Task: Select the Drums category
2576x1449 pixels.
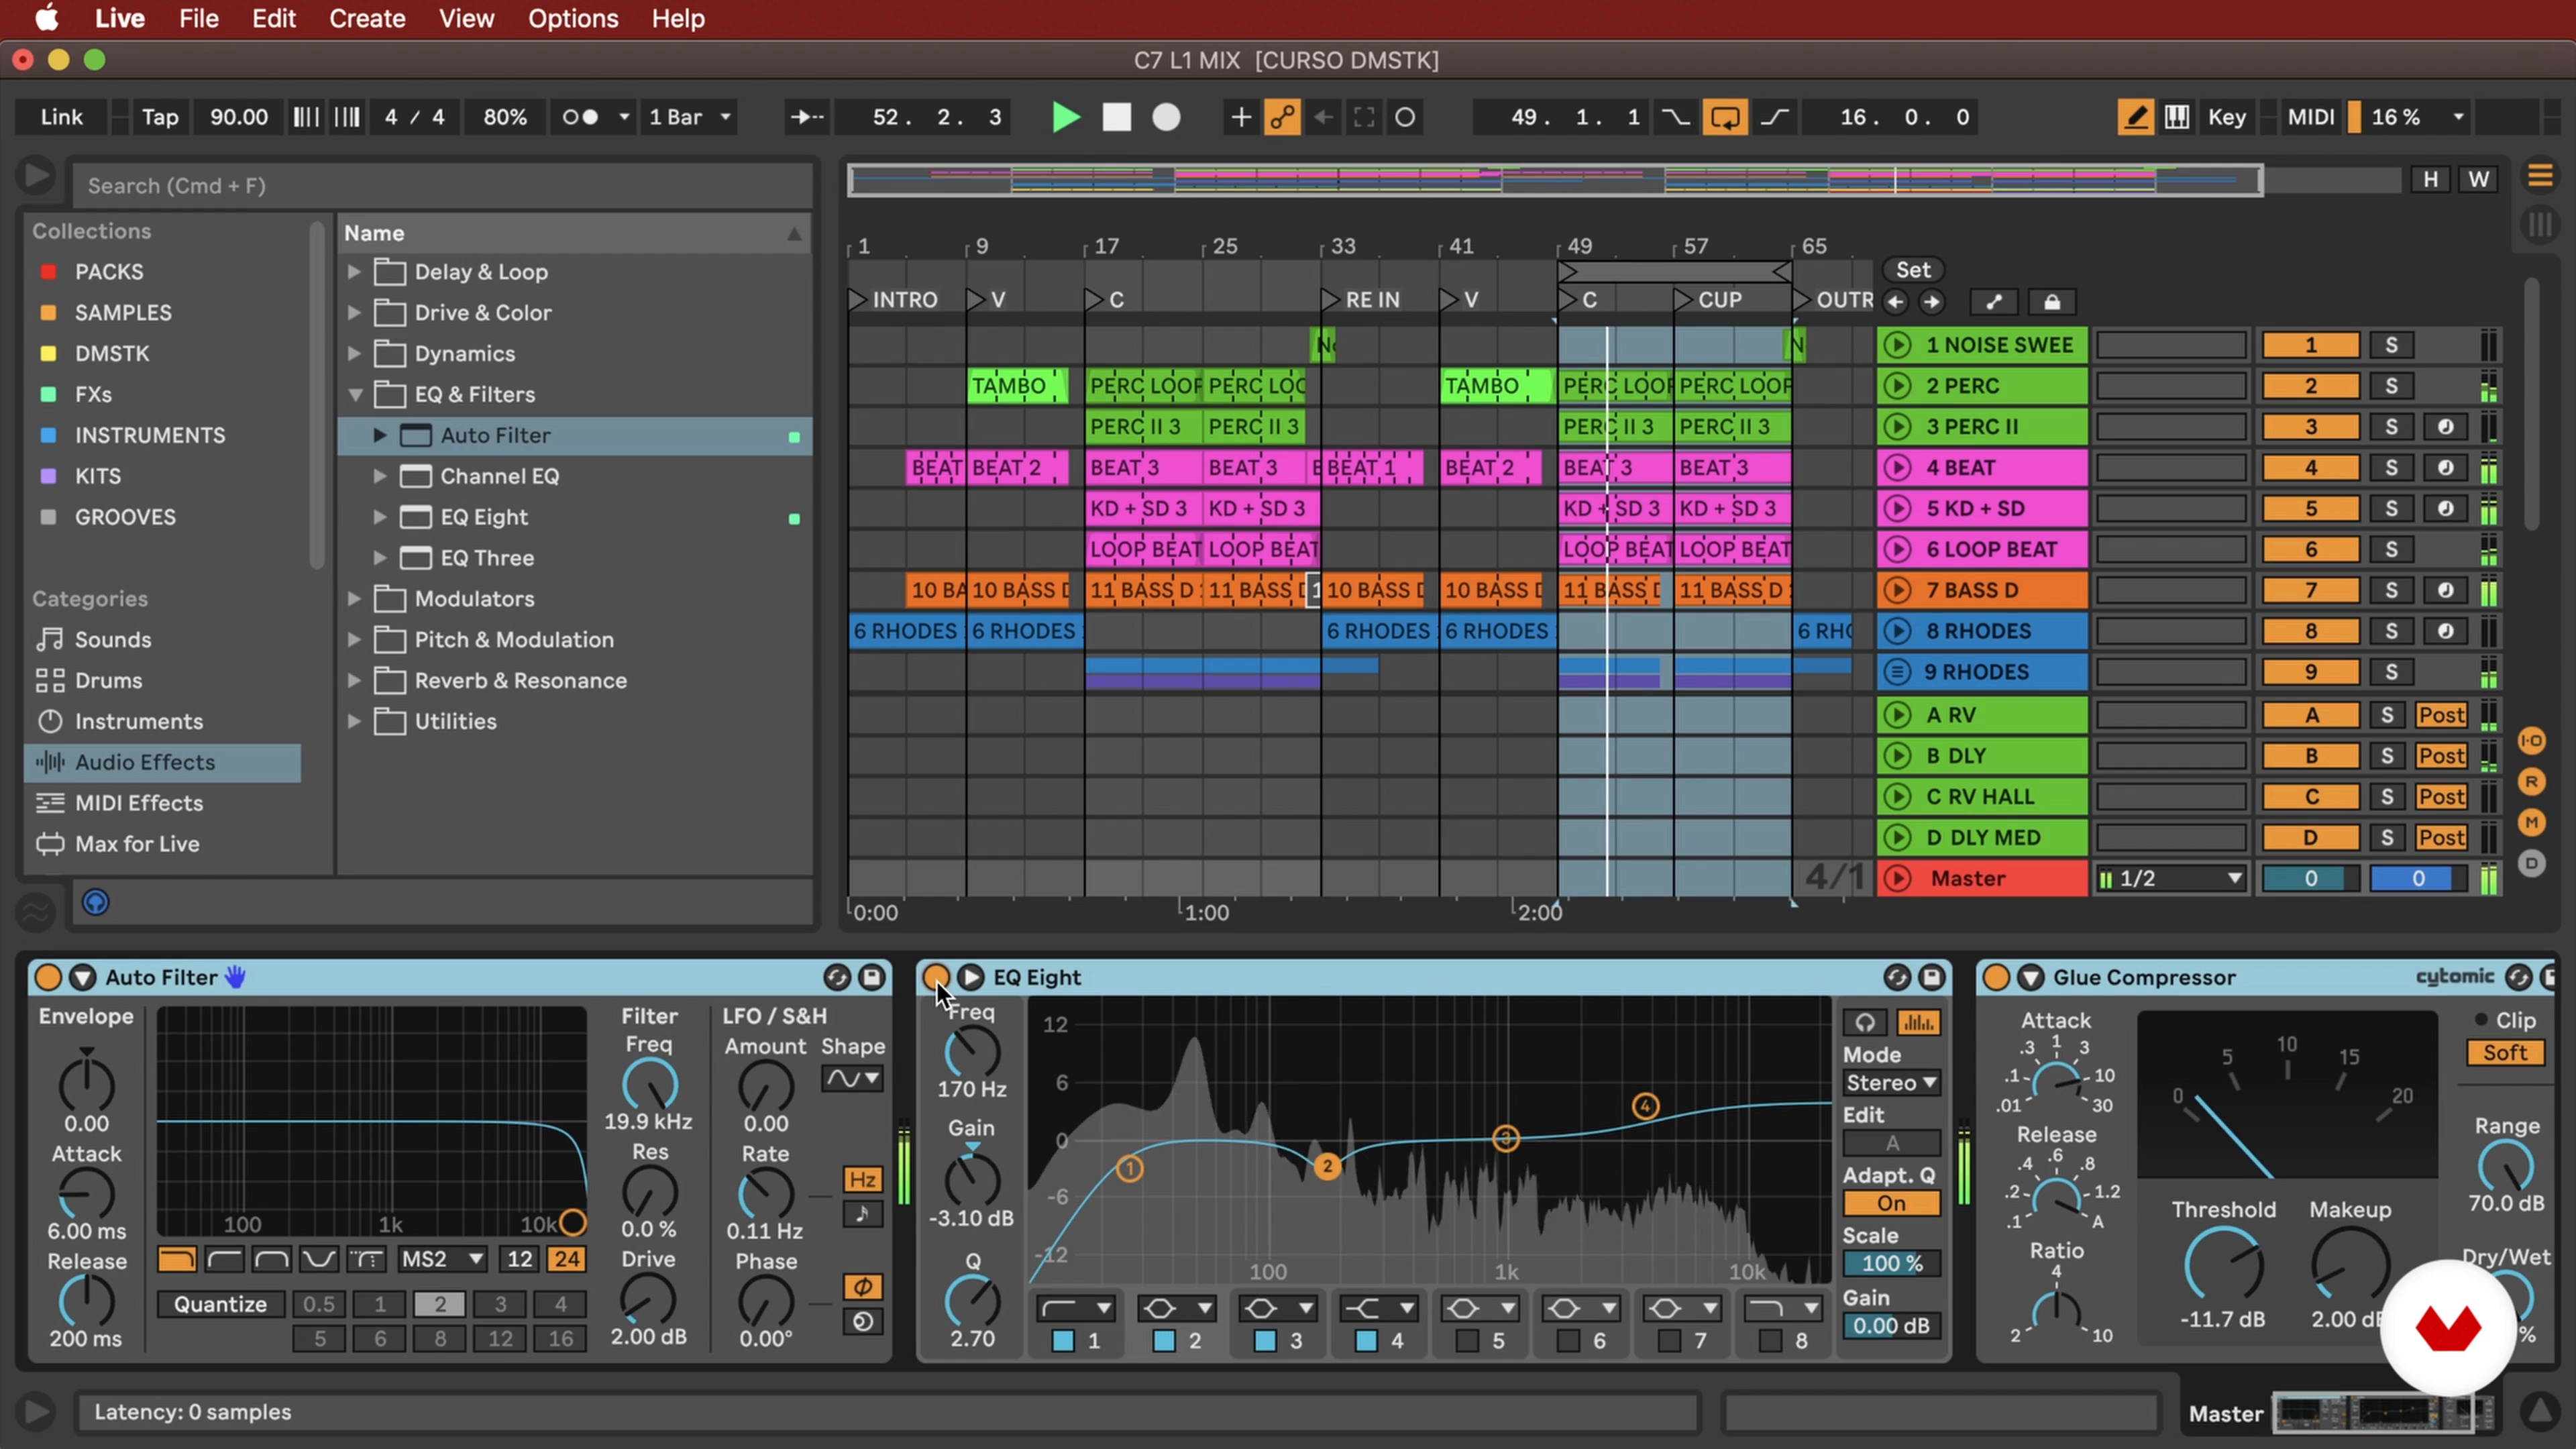Action: tap(108, 680)
